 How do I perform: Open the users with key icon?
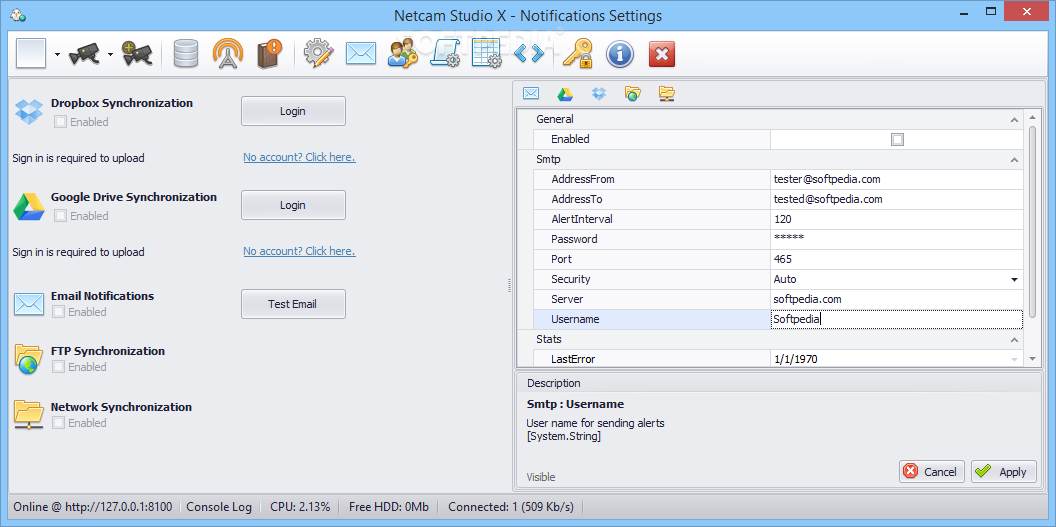(x=403, y=53)
